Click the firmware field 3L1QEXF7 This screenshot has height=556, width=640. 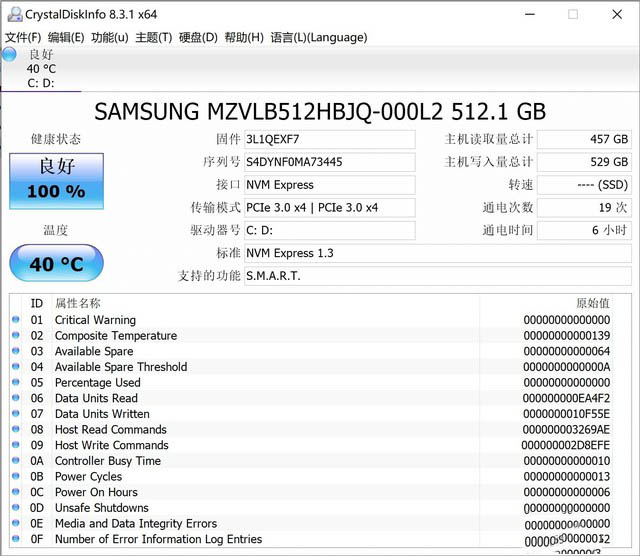pos(329,139)
